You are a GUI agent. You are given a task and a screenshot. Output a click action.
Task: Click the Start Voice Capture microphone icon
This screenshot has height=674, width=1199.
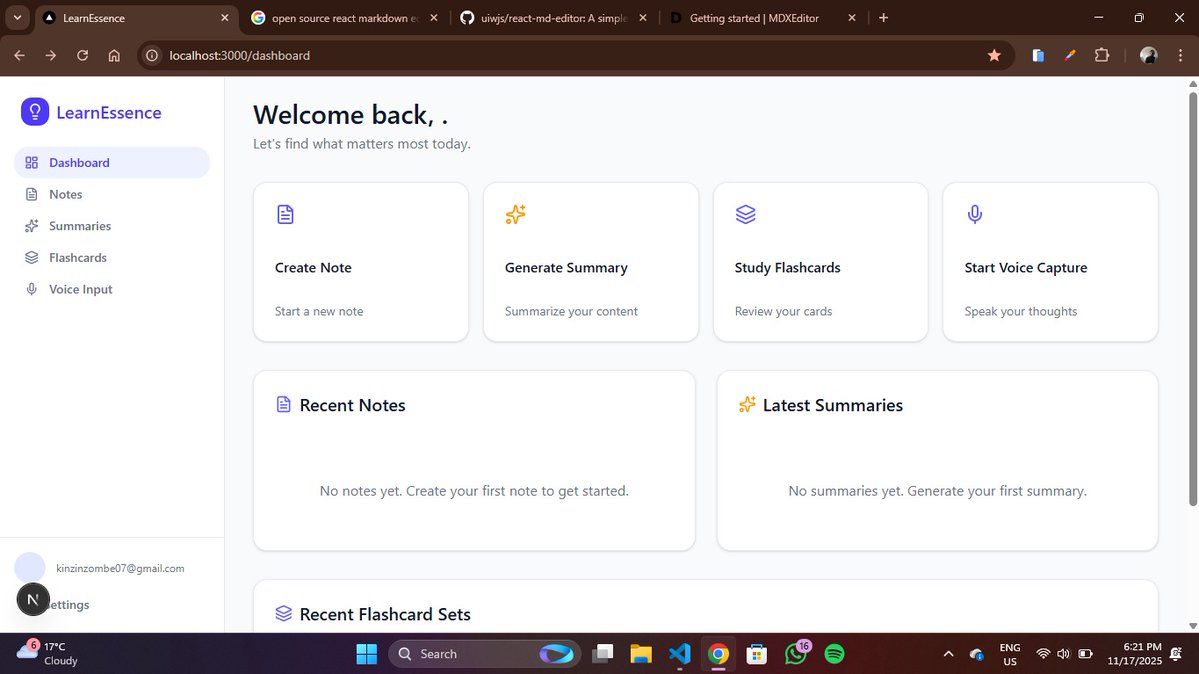974,213
